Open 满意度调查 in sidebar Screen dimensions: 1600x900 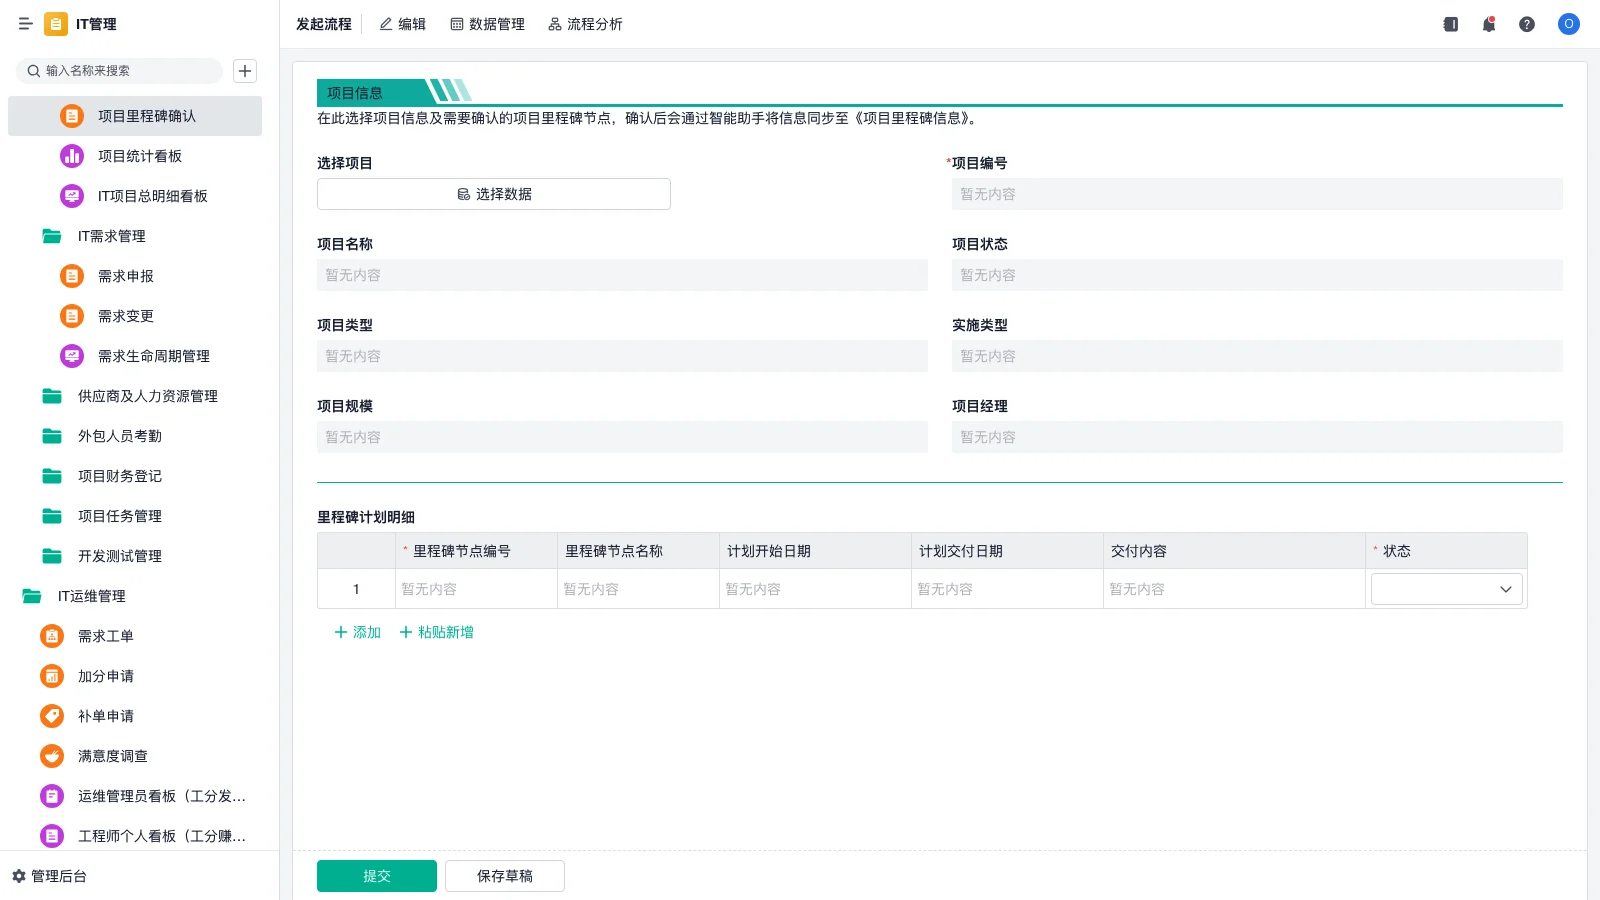135,756
